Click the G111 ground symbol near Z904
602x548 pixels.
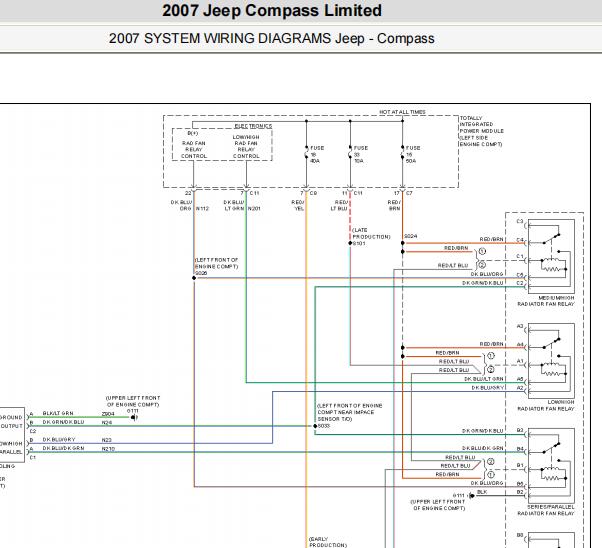(133, 417)
